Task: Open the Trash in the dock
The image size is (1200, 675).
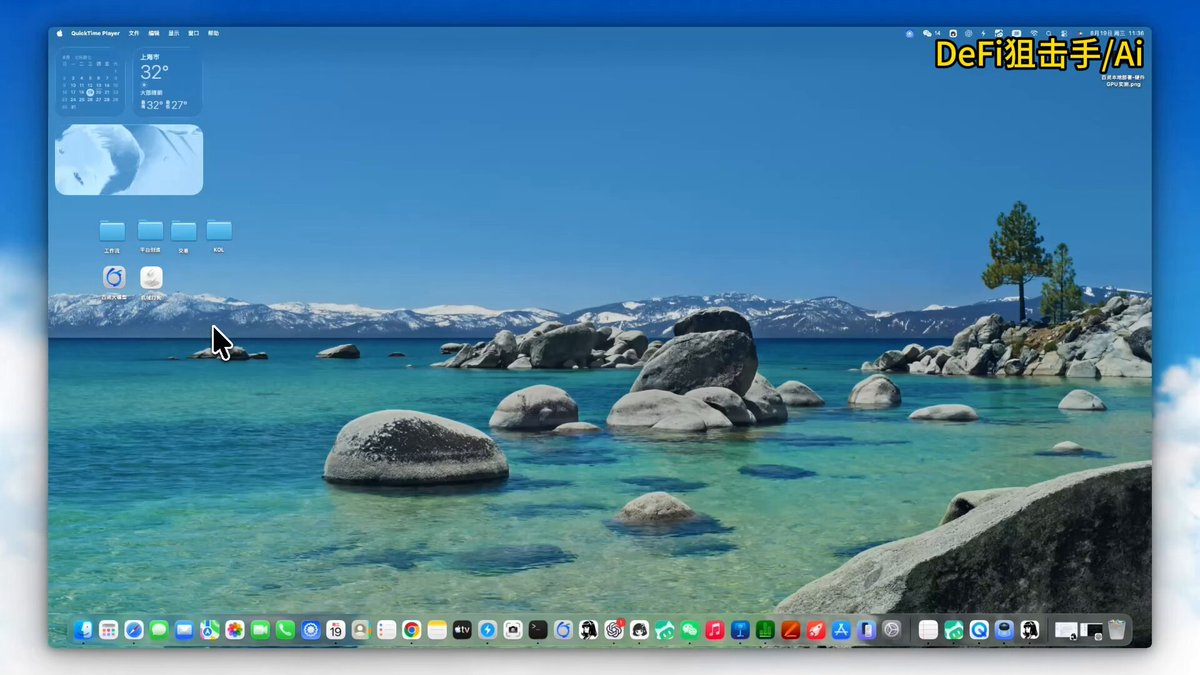Action: coord(1117,630)
